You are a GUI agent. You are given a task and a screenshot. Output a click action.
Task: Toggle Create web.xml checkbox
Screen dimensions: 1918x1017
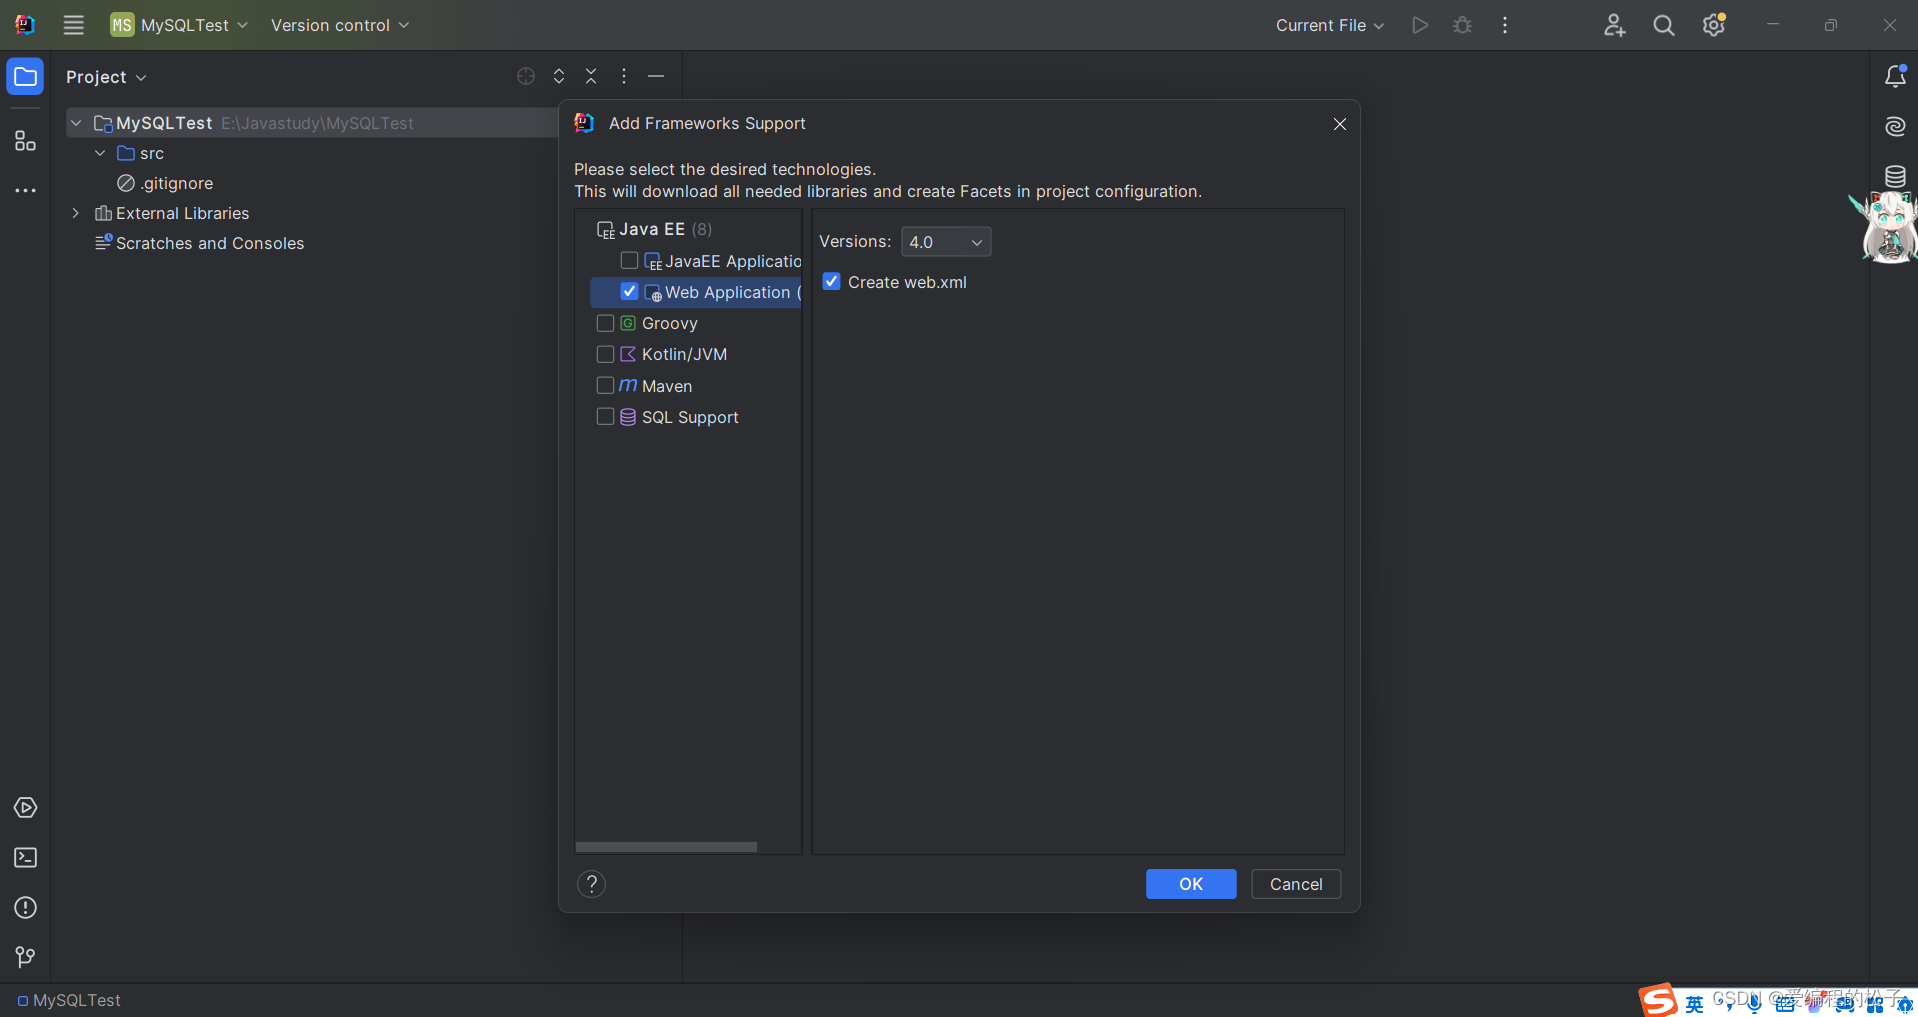832,282
